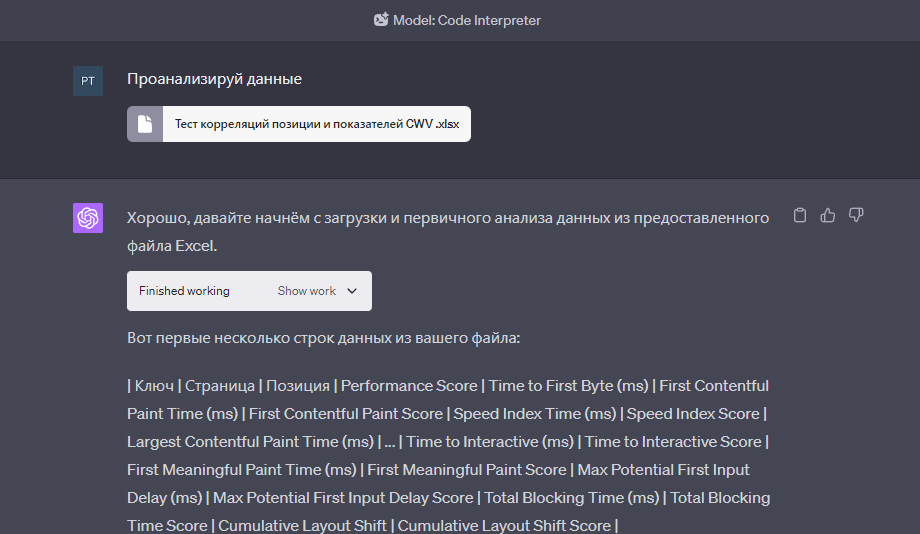
Task: Click the Show work text
Action: coord(306,291)
